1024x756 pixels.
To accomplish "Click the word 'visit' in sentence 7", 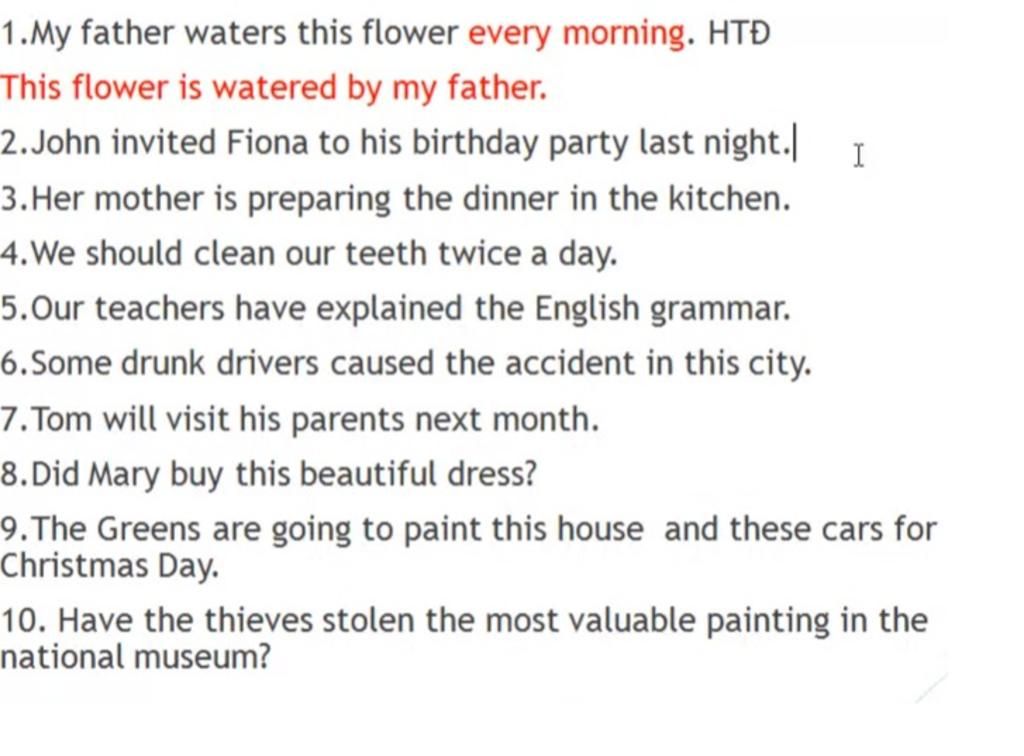I will tap(198, 419).
